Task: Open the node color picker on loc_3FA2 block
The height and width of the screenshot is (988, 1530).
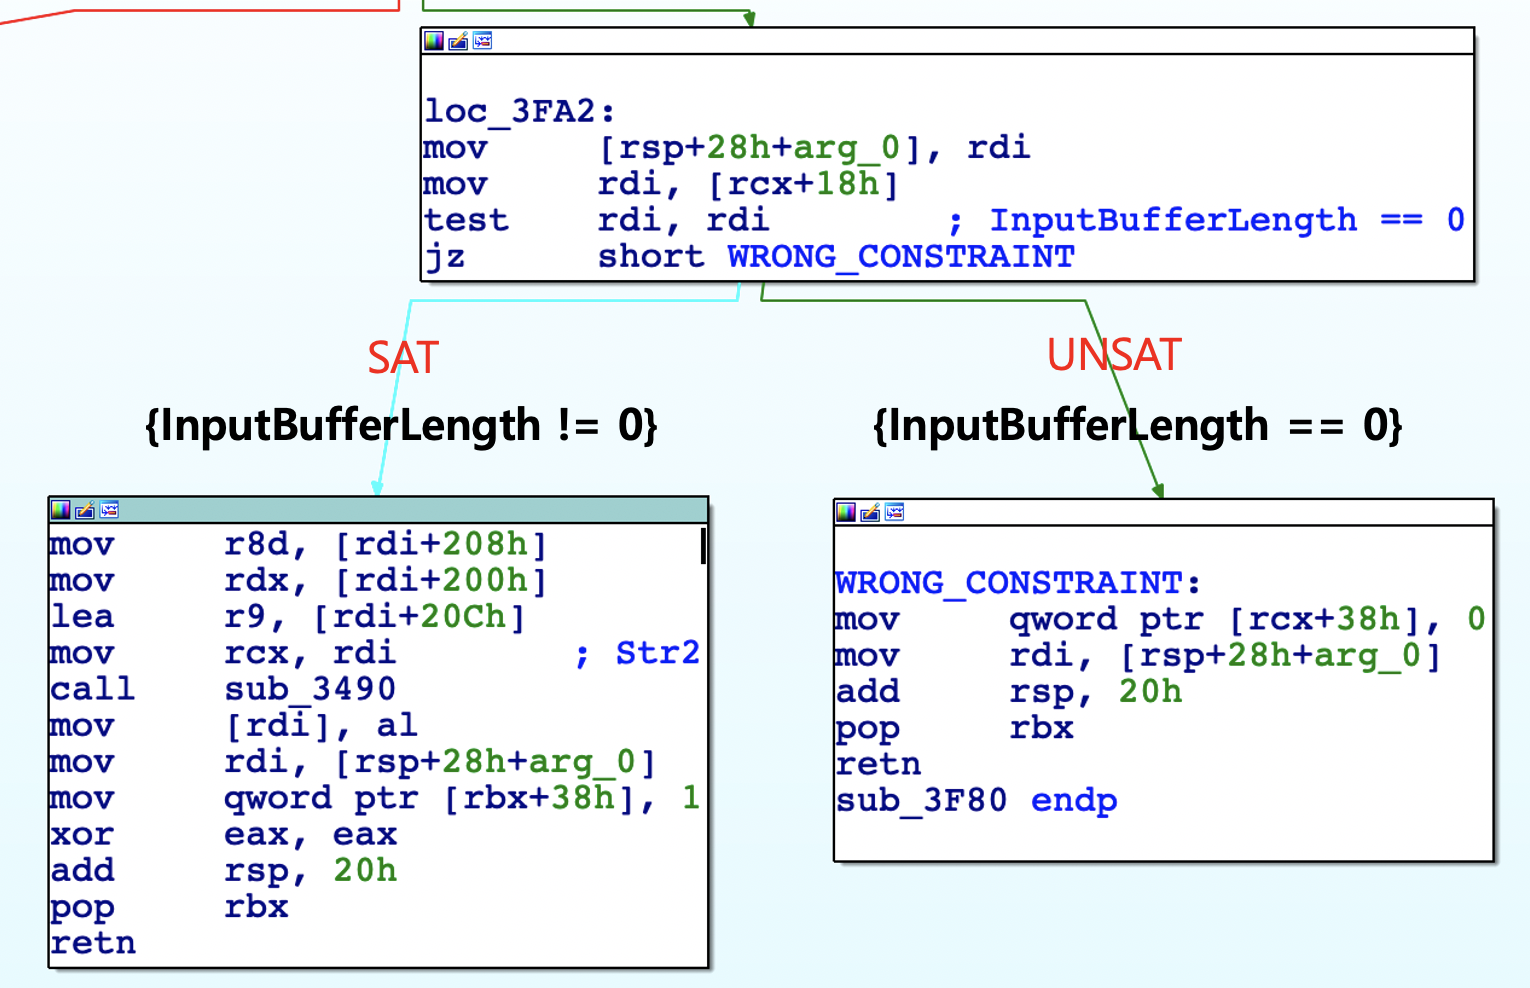Action: coord(434,41)
